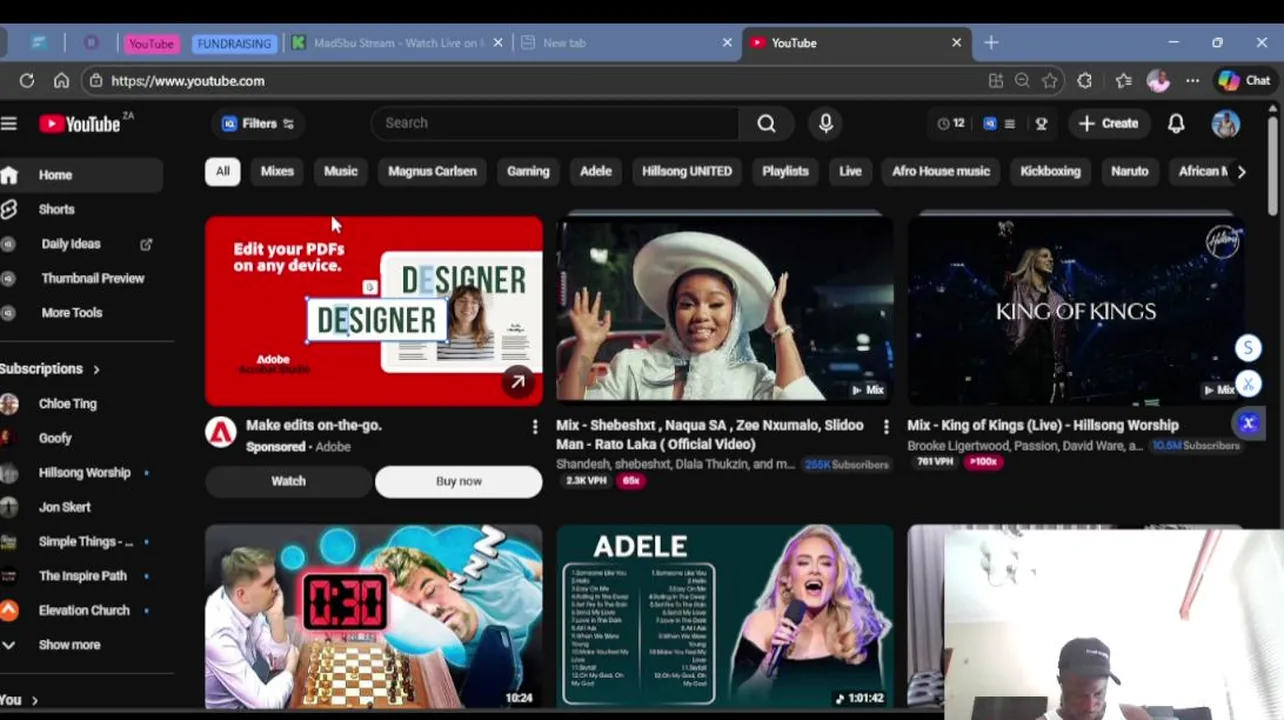Screen dimensions: 1284x720
Task: Select the Live chip
Action: (850, 171)
